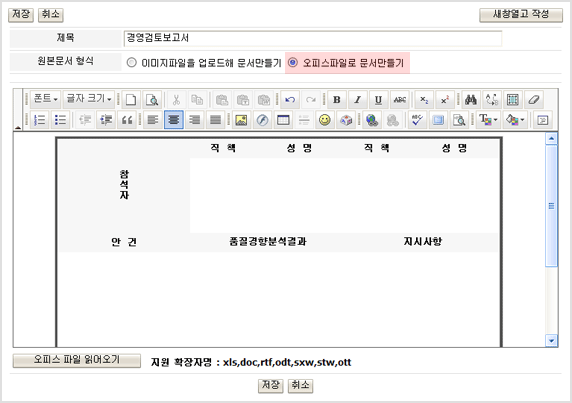This screenshot has height=403, width=572.
Task: Insert a numbered list
Action: tap(39, 120)
